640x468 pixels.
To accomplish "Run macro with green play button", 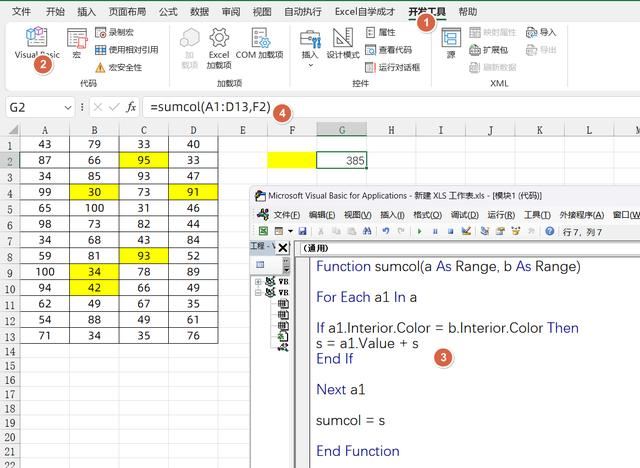I will pos(419,231).
